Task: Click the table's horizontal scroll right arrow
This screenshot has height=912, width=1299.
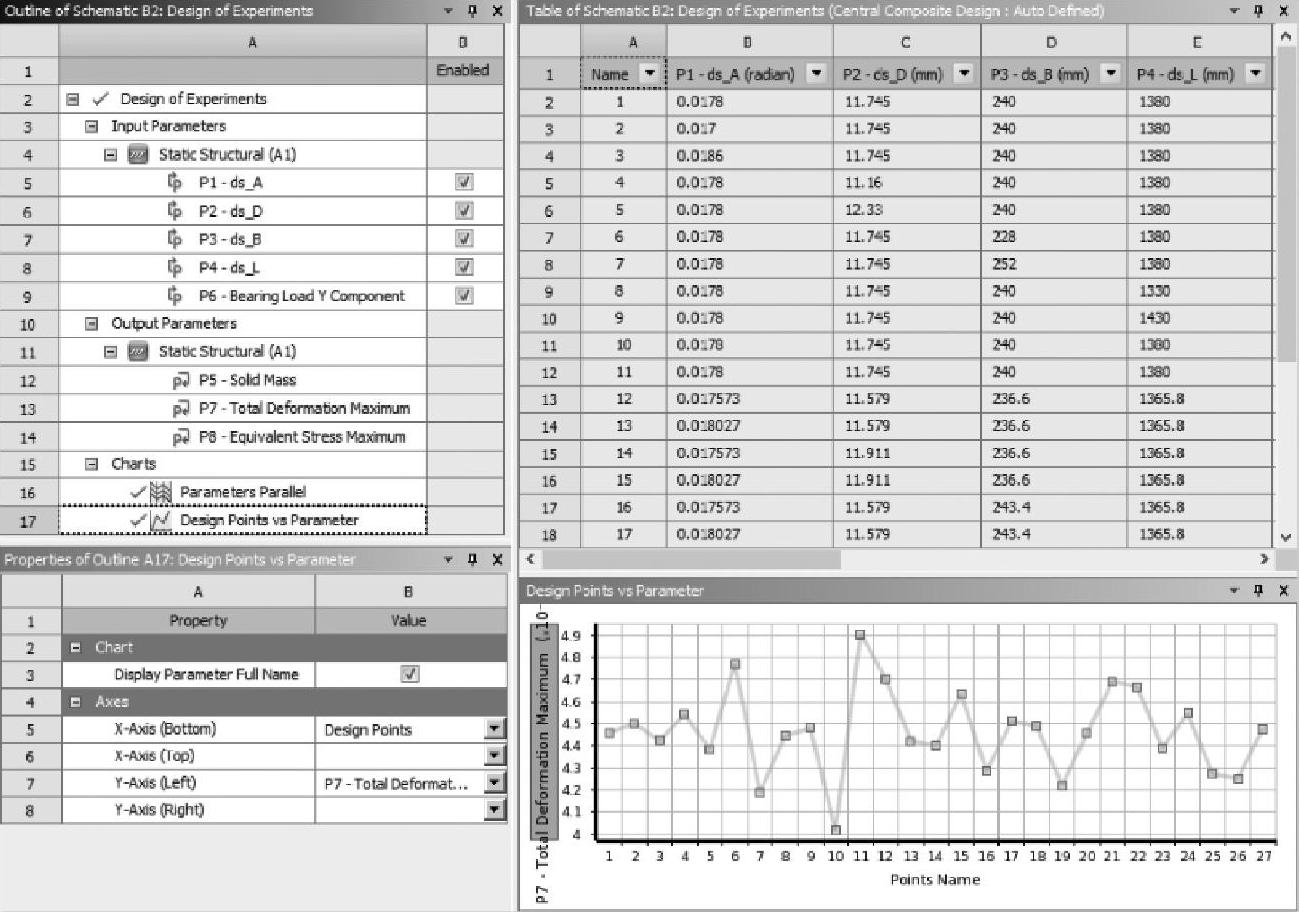Action: [x=1266, y=560]
